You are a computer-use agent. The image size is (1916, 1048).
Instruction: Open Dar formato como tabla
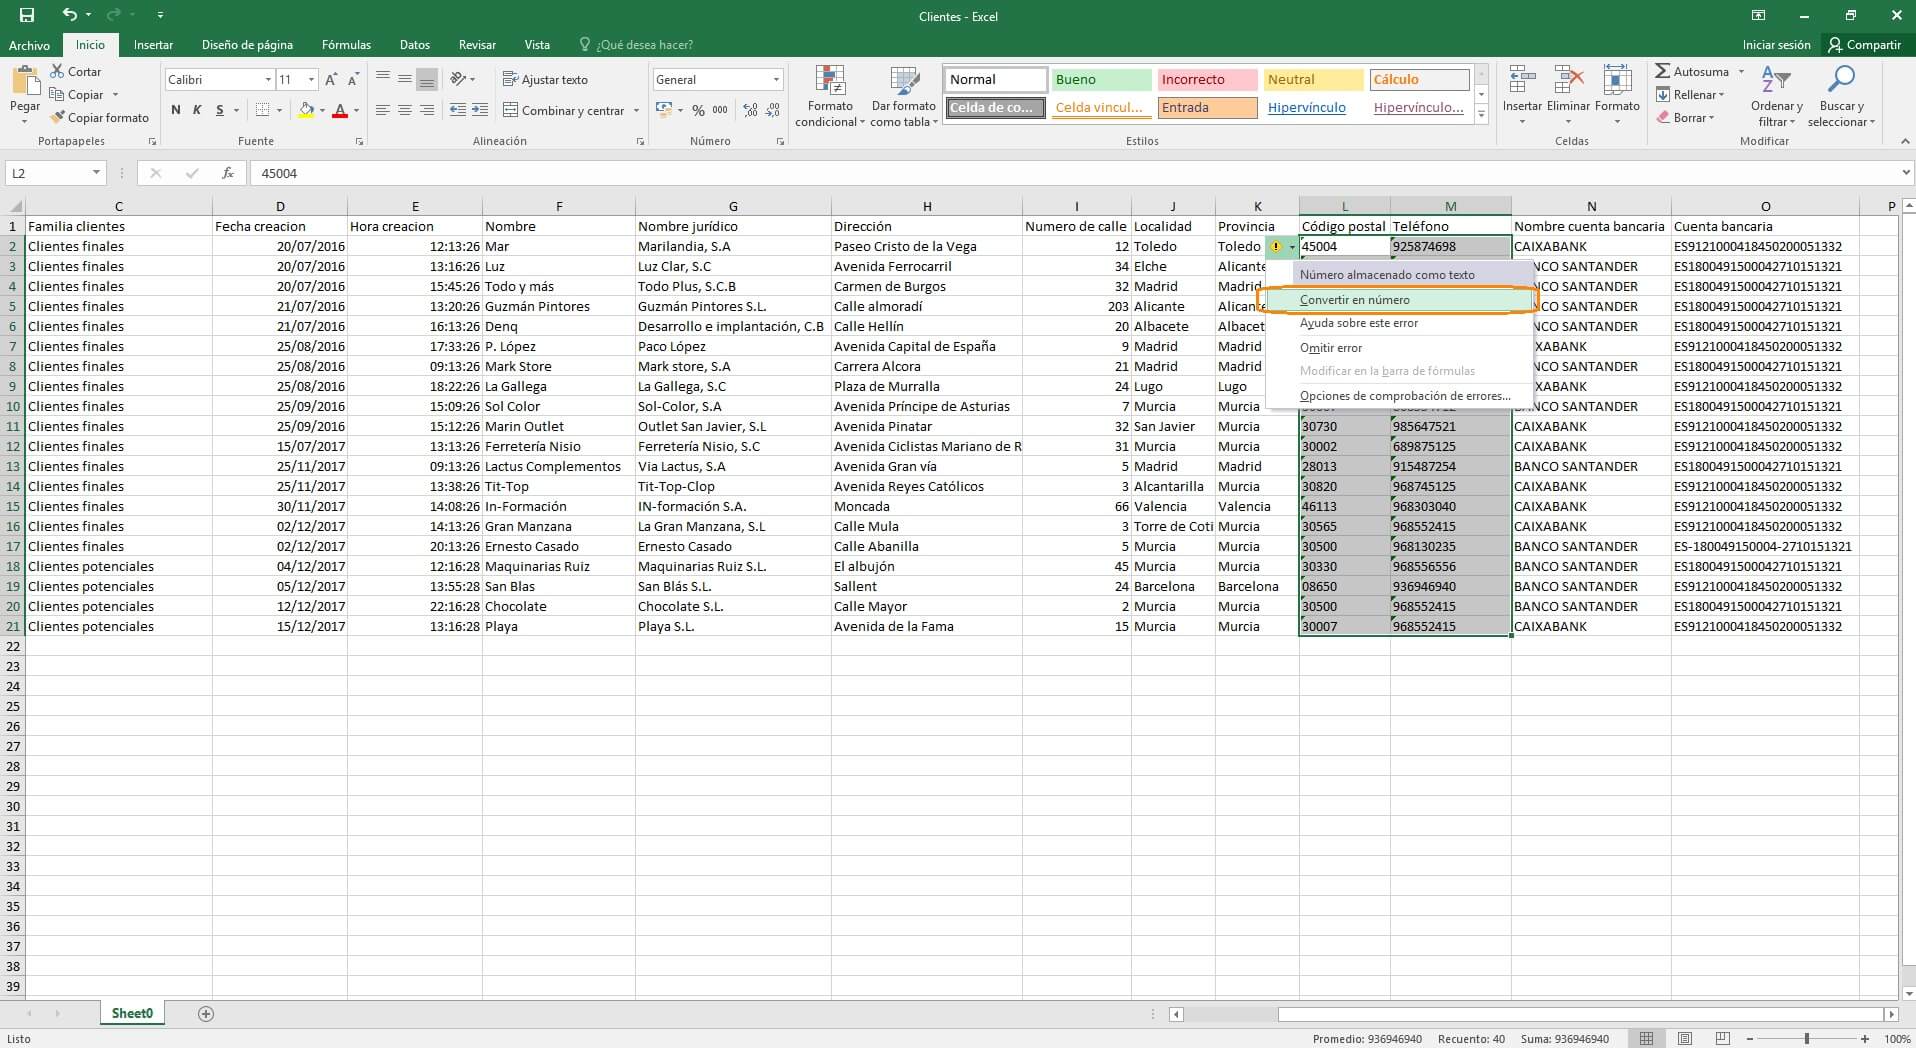pyautogui.click(x=902, y=95)
